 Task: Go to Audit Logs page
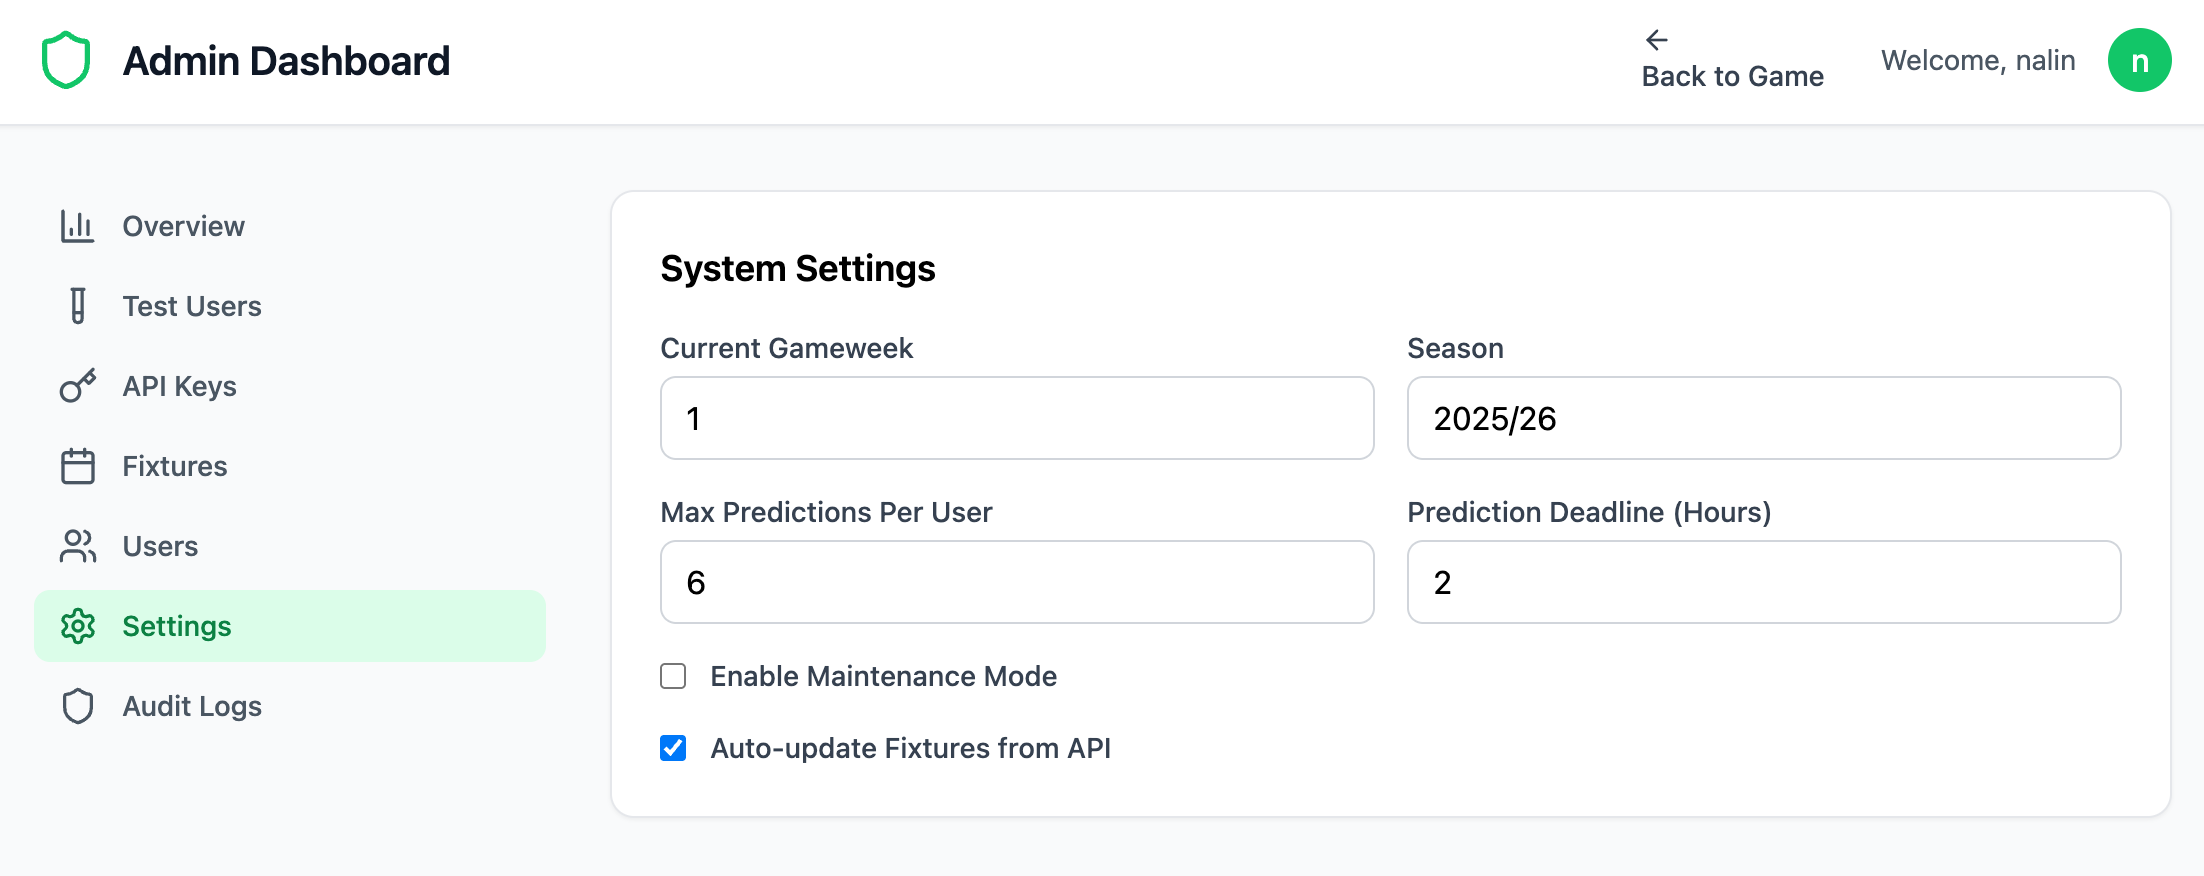pos(192,706)
